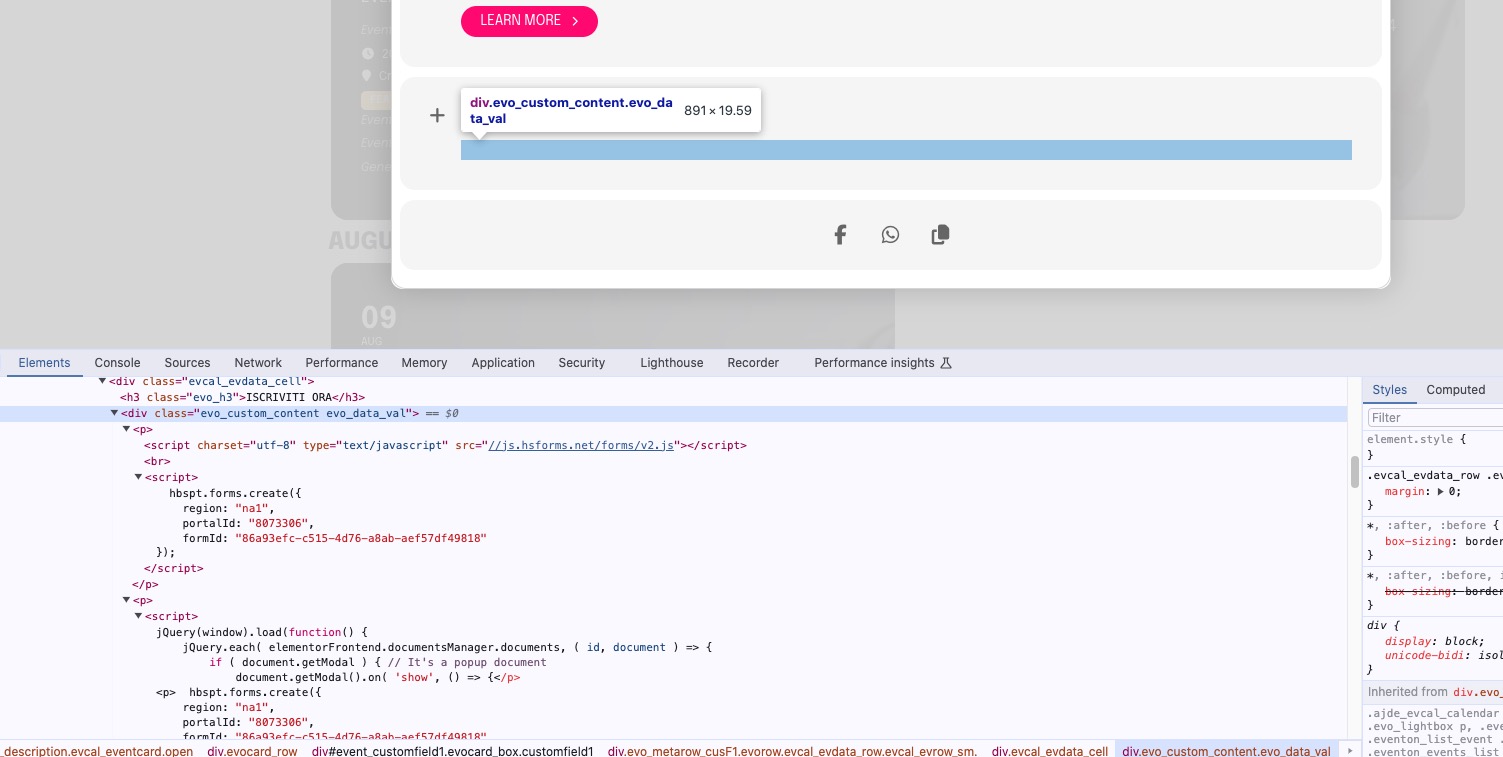Select the br element row
The width and height of the screenshot is (1503, 757).
[157, 461]
